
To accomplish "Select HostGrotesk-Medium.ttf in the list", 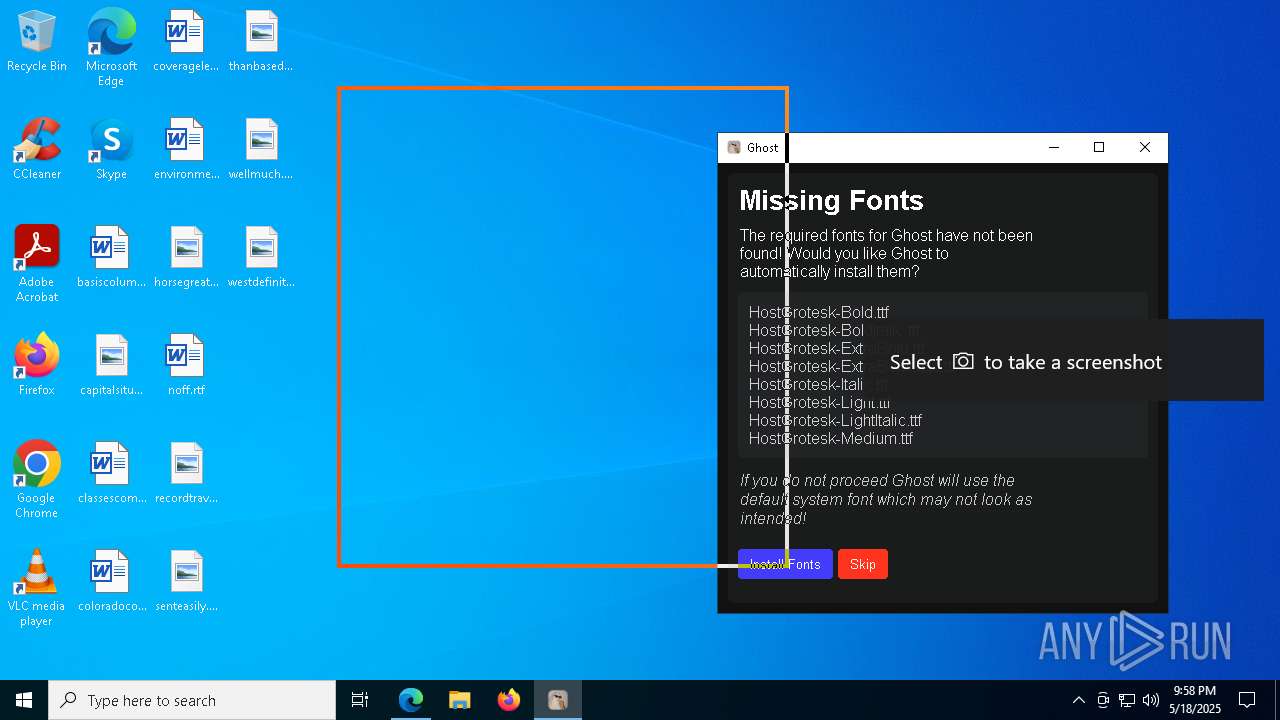I will click(831, 439).
